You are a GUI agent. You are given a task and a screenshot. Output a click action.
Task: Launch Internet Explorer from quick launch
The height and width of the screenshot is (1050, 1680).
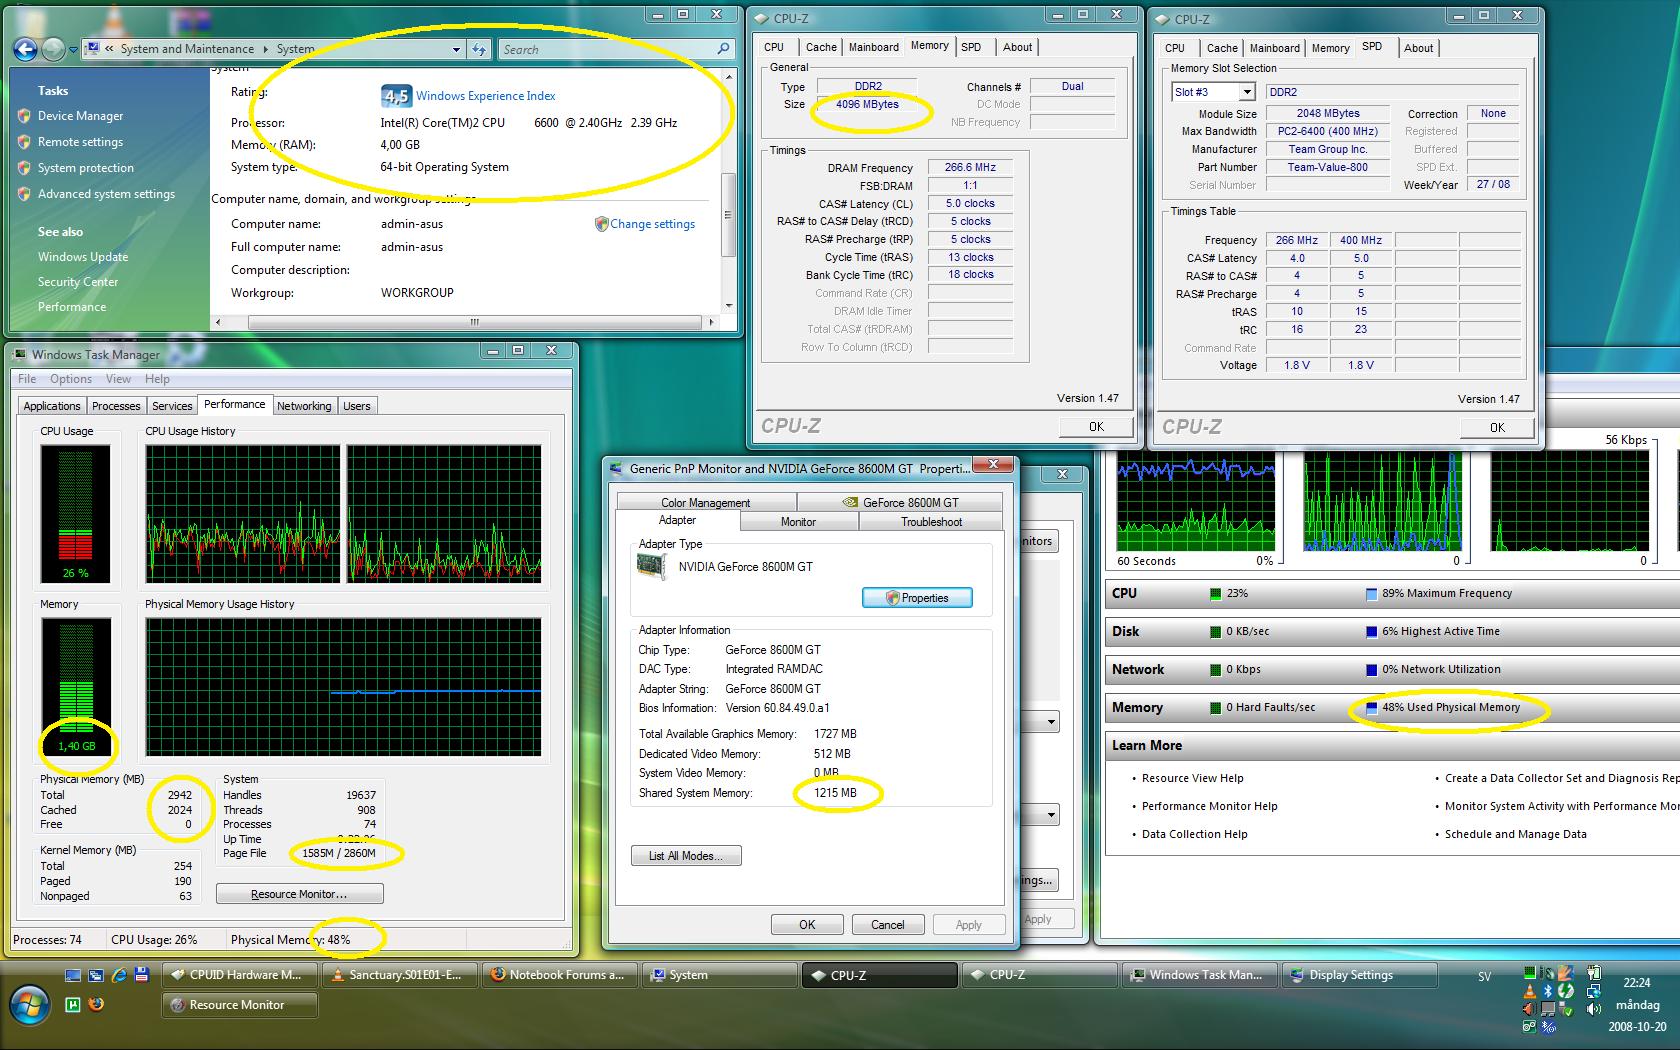click(x=119, y=975)
